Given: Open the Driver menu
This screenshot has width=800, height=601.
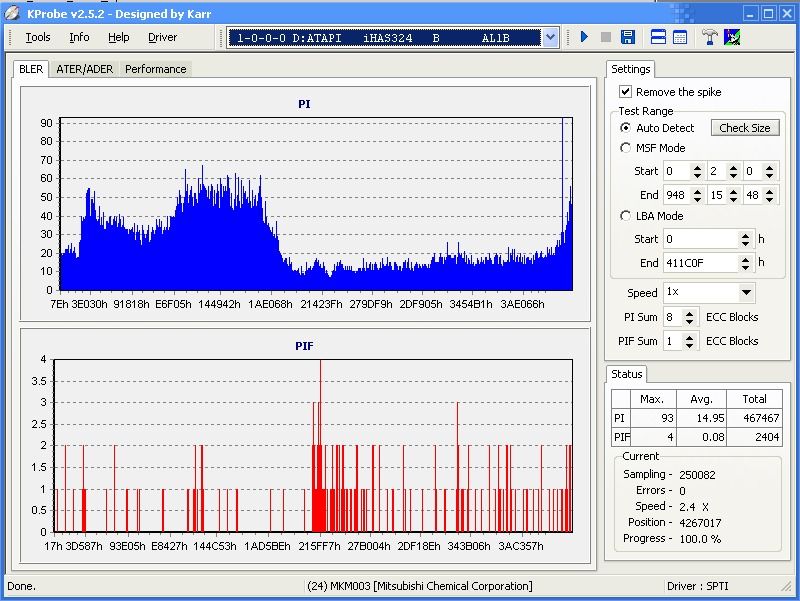Looking at the screenshot, I should pyautogui.click(x=162, y=37).
